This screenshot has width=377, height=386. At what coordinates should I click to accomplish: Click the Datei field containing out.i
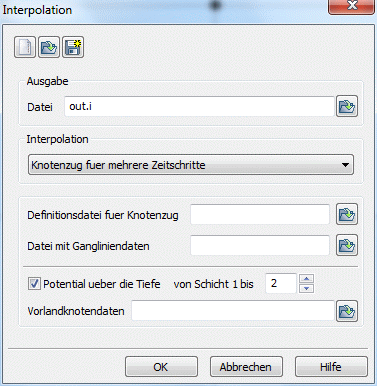point(199,106)
